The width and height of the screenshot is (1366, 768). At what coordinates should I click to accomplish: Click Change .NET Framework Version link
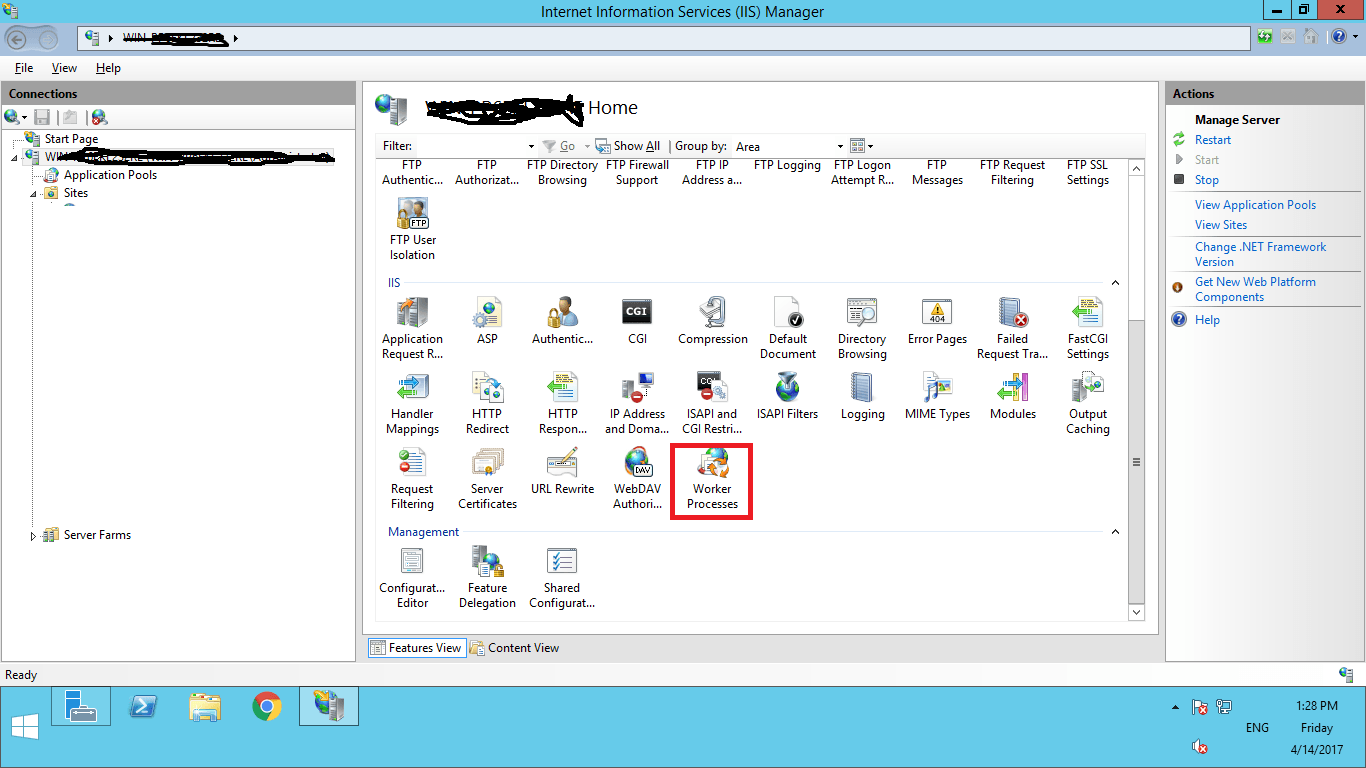(1260, 254)
